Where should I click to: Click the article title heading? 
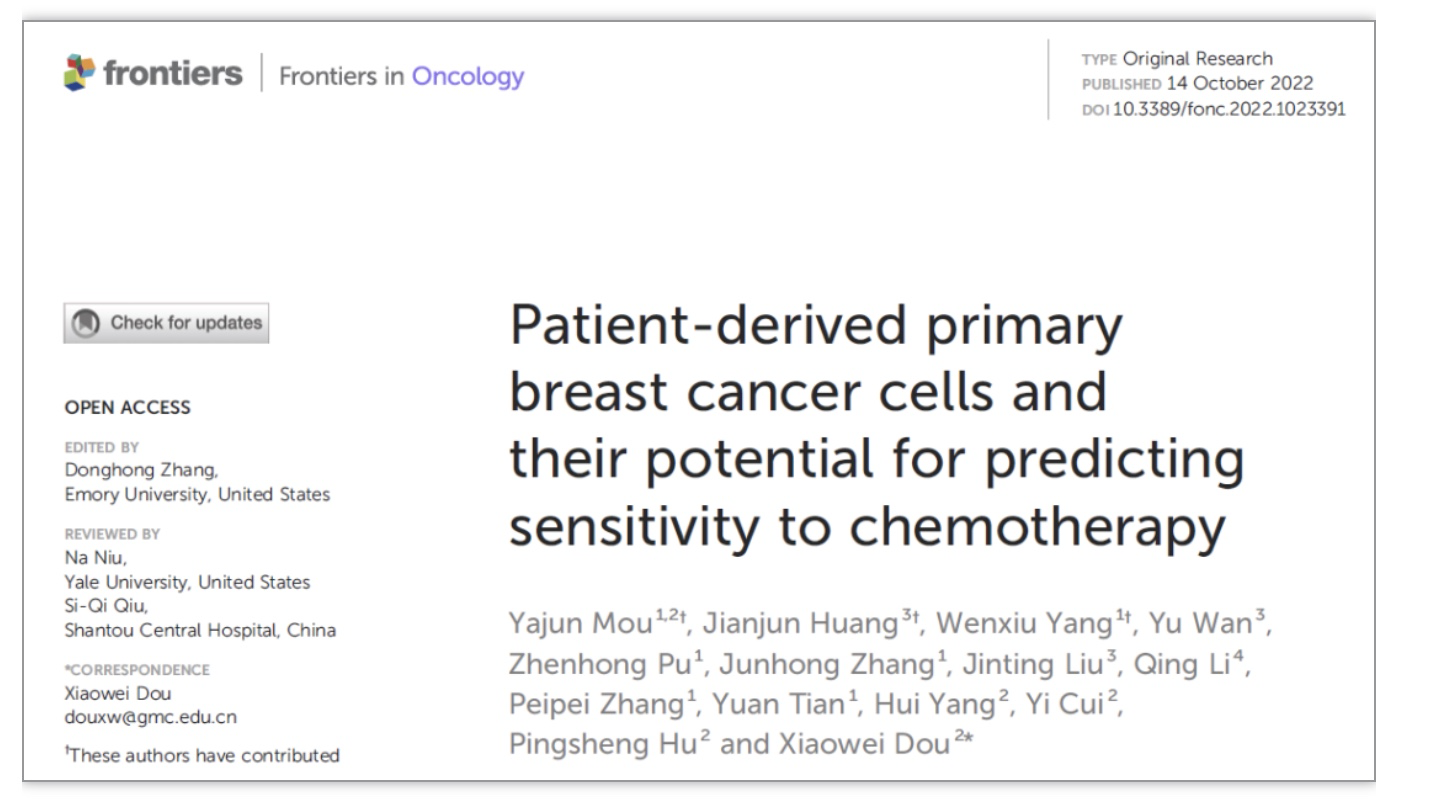point(878,427)
